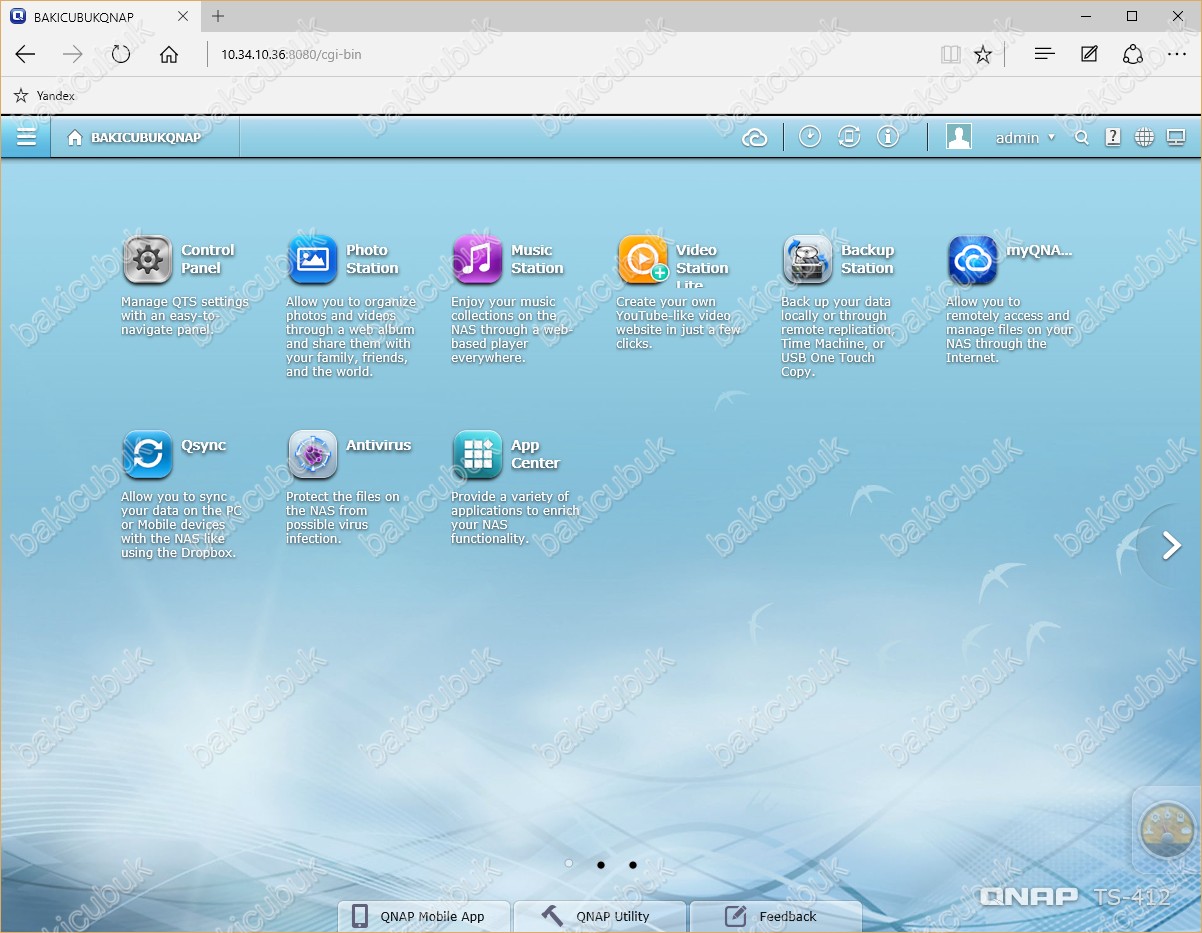
Task: Open the Antivirus app
Action: (x=312, y=455)
